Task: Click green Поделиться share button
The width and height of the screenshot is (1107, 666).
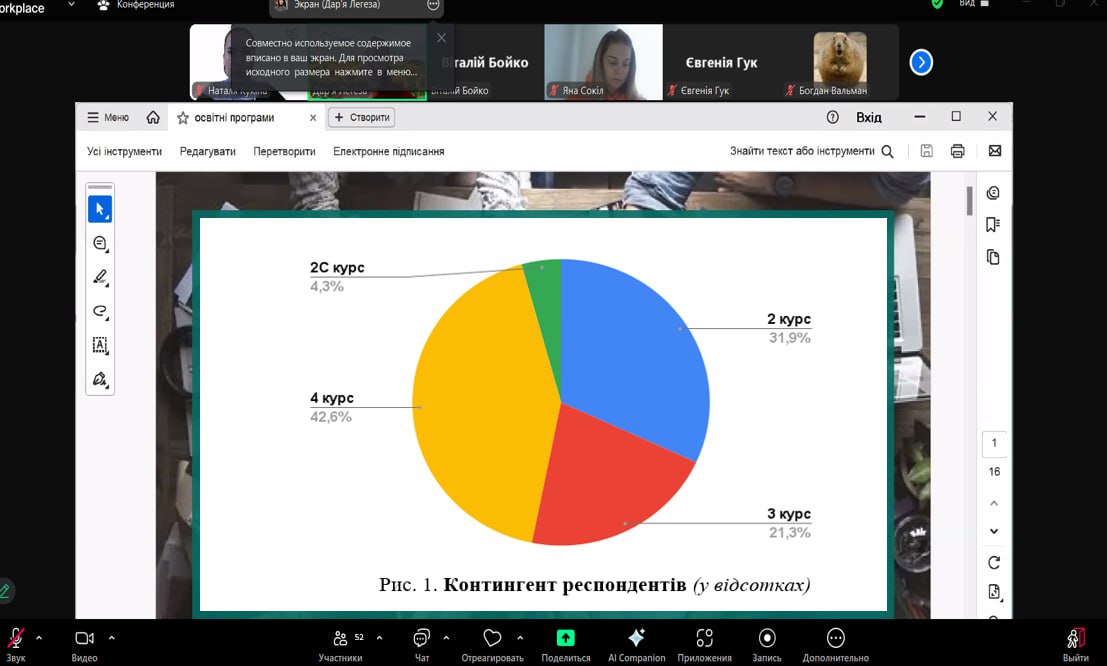Action: click(566, 645)
